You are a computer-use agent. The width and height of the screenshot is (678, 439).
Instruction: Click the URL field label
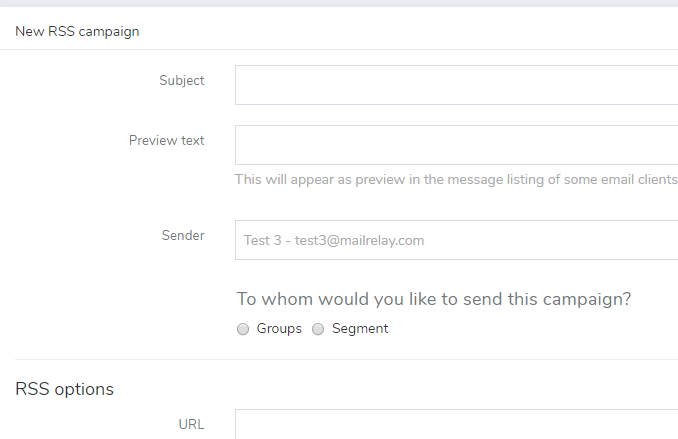(x=191, y=424)
